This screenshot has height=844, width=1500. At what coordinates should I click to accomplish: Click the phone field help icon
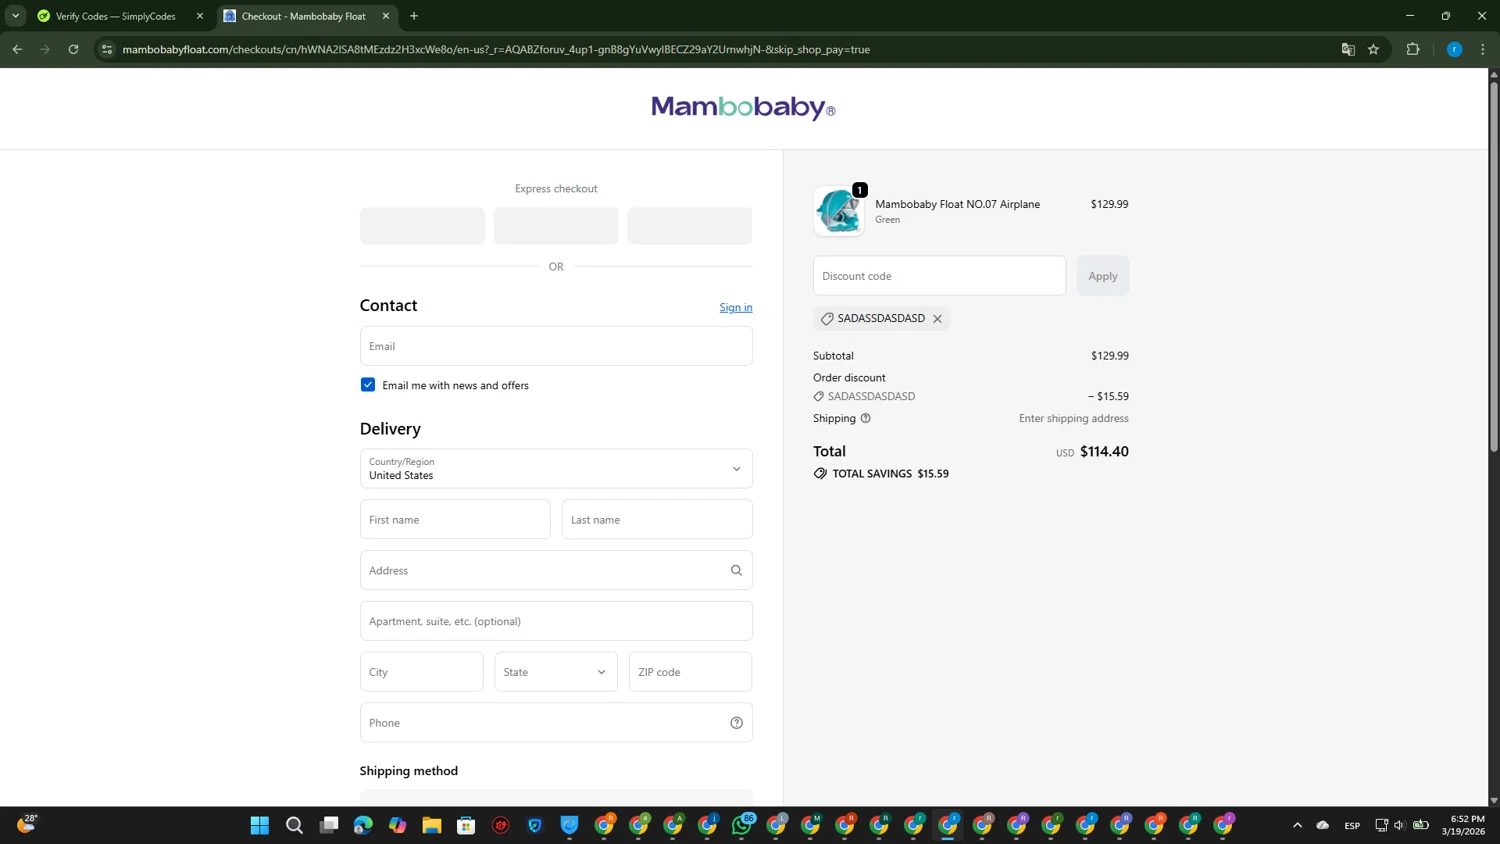pos(736,723)
